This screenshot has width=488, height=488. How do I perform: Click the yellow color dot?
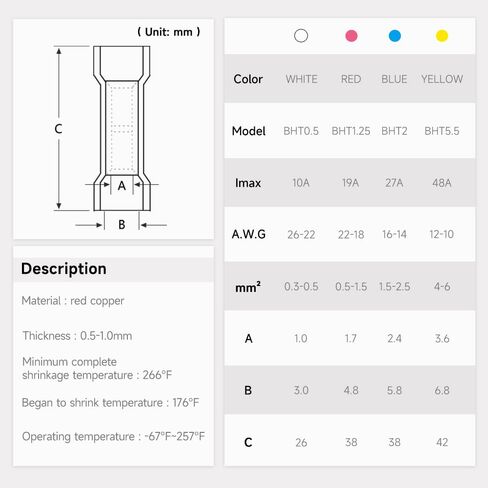point(442,36)
